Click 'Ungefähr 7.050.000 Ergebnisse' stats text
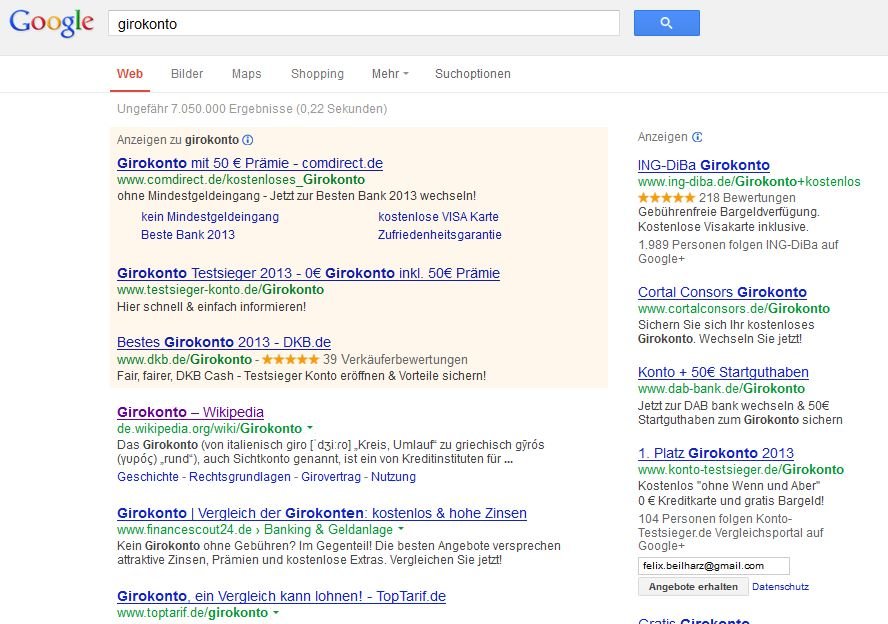 coord(252,109)
